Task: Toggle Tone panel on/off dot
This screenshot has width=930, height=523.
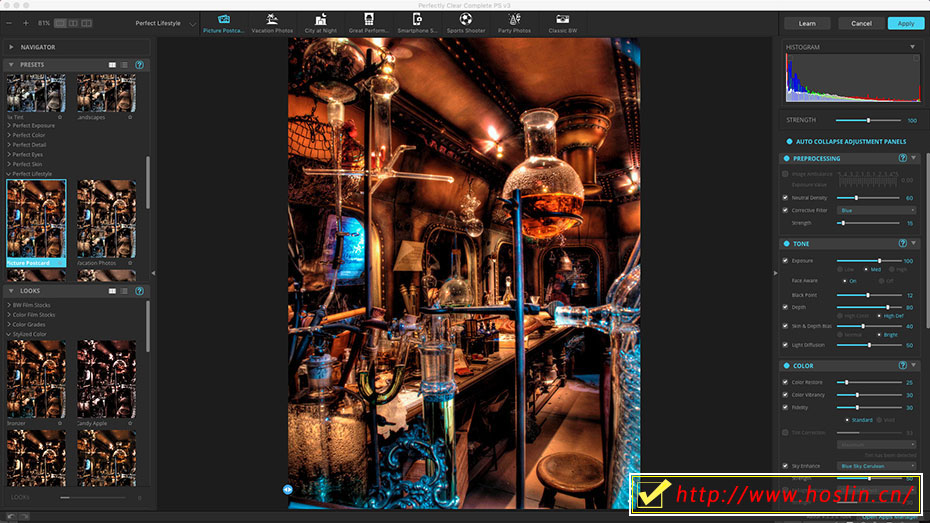Action: click(x=786, y=244)
